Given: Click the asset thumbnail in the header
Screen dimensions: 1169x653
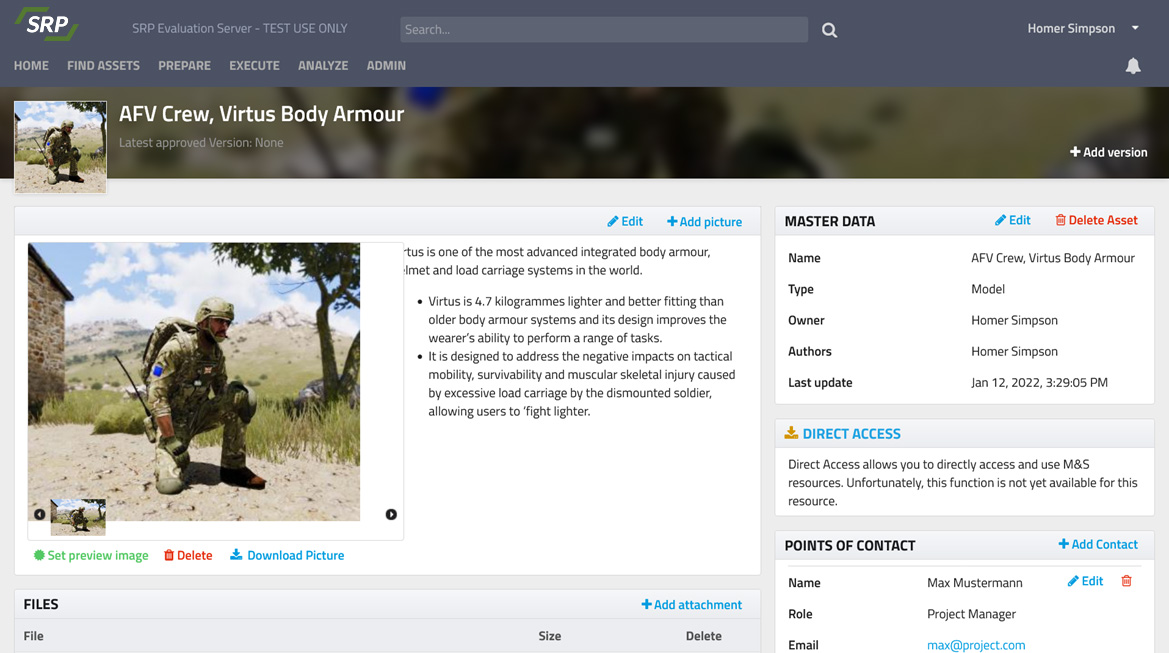Looking at the screenshot, I should [x=60, y=147].
